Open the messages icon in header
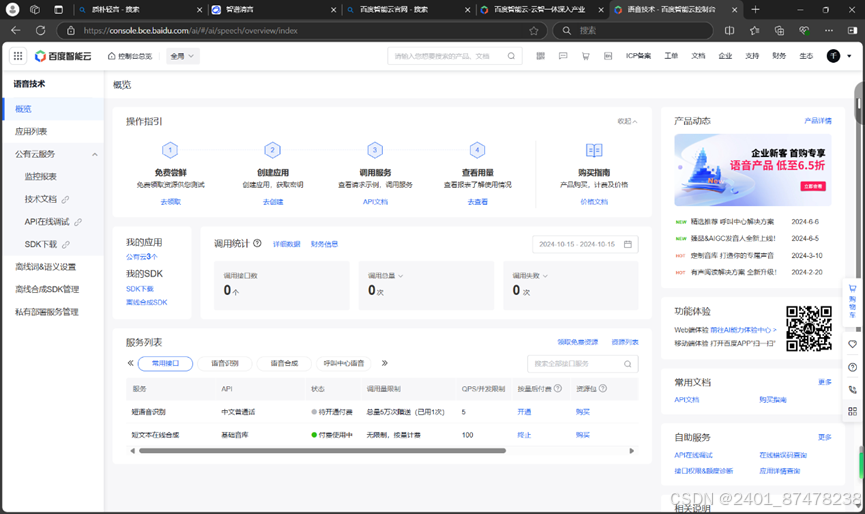This screenshot has height=514, width=865. [x=563, y=56]
